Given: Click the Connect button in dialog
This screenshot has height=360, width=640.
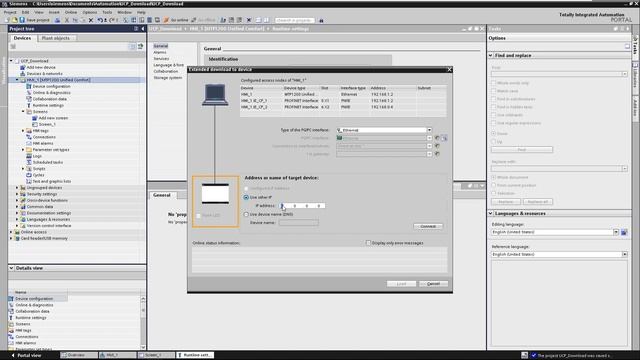Looking at the screenshot, I should 428,226.
